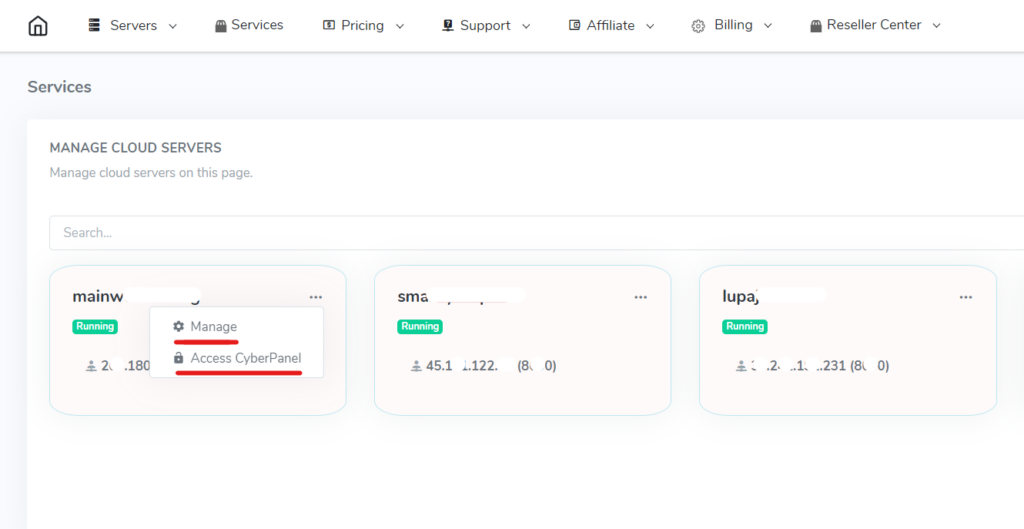Expand the Reseller Center dropdown chevron
This screenshot has width=1024, height=529.
pos(936,26)
